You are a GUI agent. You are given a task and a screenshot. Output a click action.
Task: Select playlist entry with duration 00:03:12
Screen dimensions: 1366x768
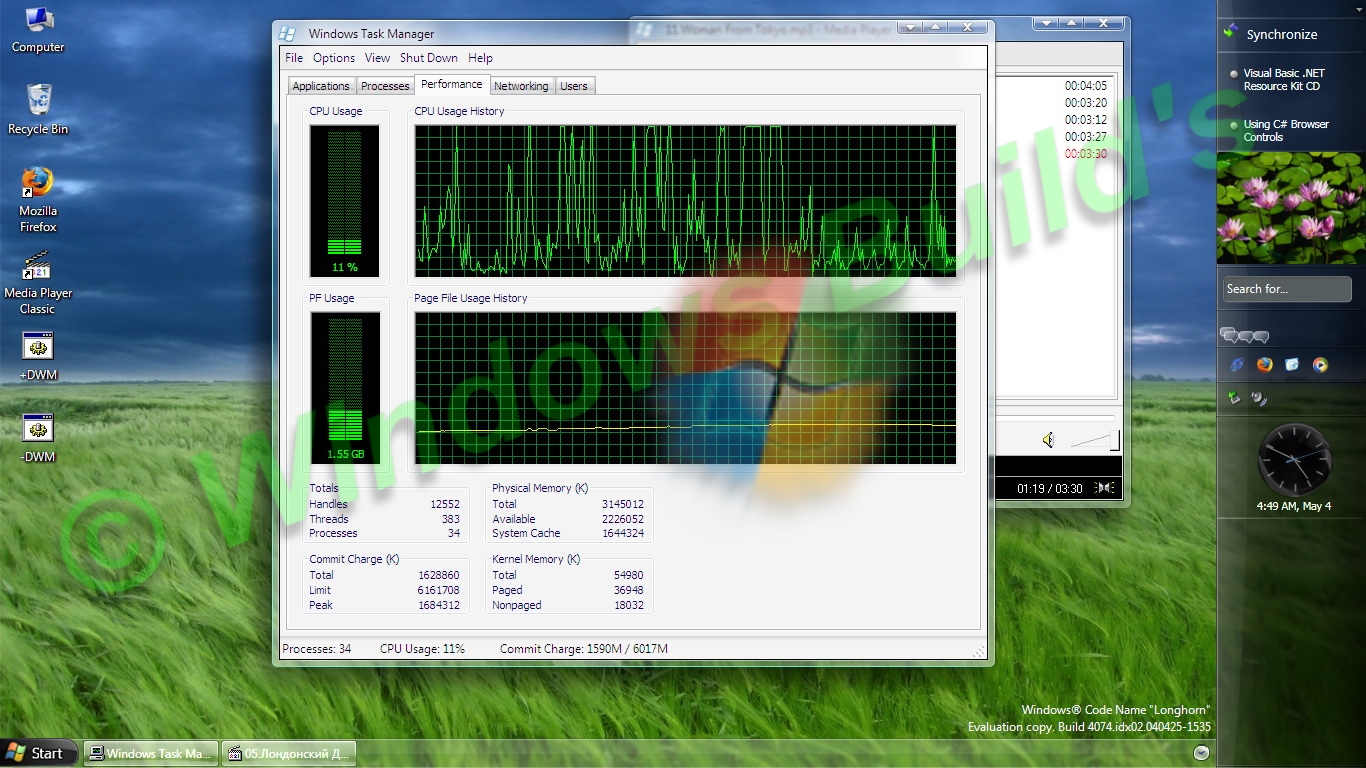1086,120
